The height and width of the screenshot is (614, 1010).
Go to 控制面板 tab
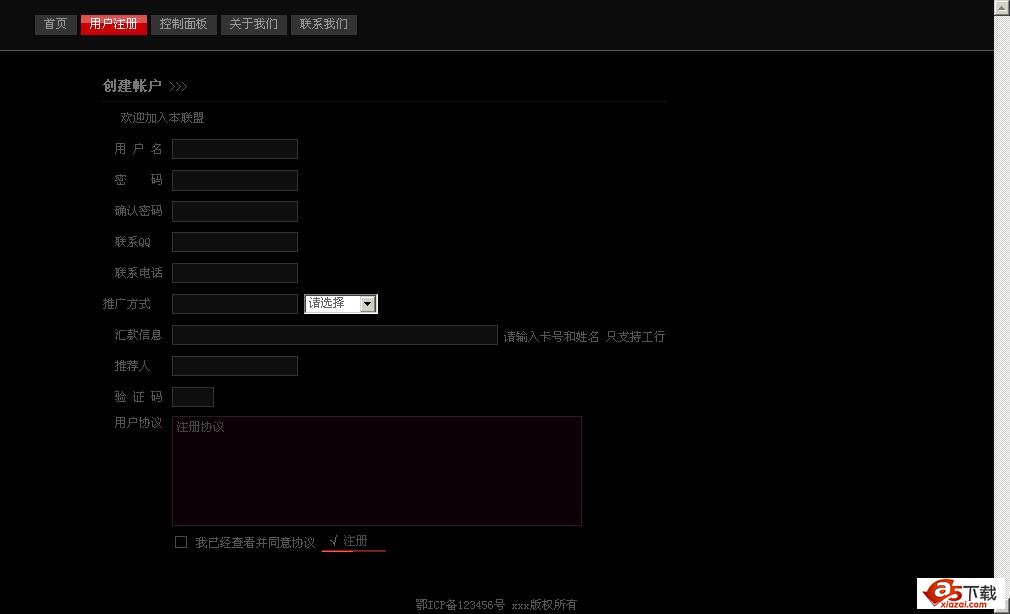click(184, 24)
